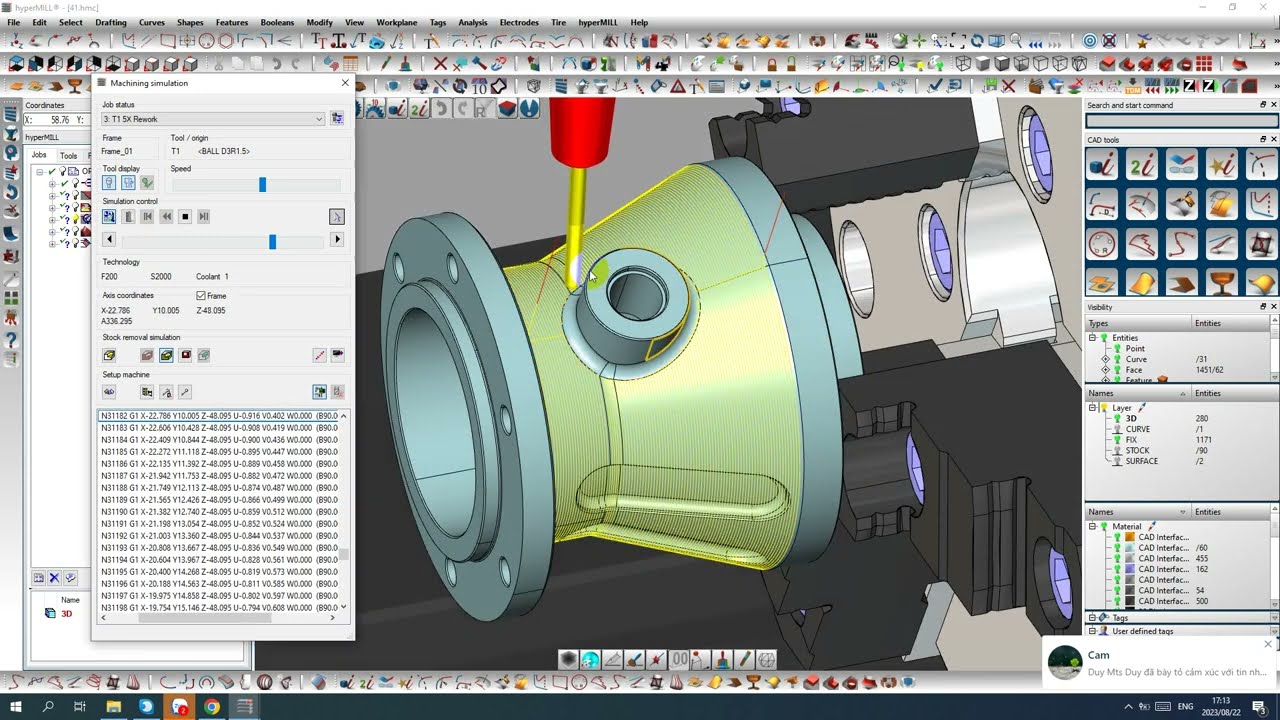Click the wrench icon in Setup machine
This screenshot has width=1280, height=720.
pyautogui.click(x=185, y=392)
